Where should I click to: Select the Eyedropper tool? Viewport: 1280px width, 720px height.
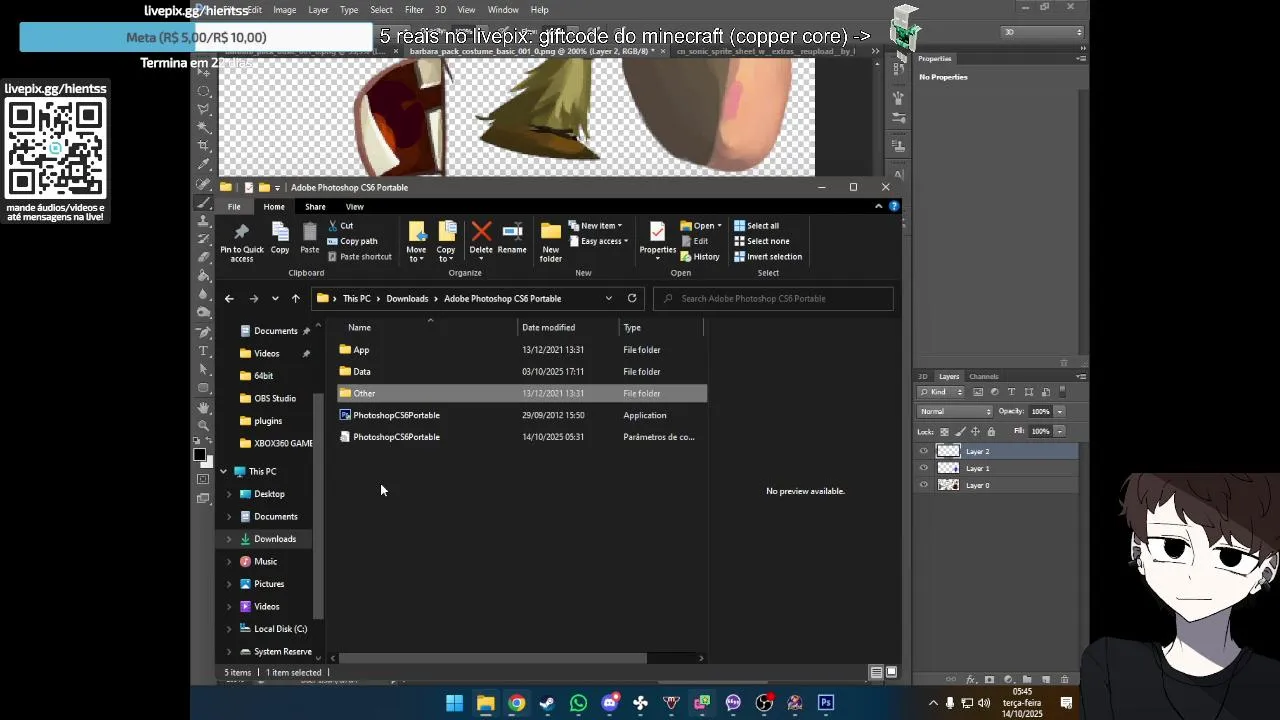coord(204,164)
